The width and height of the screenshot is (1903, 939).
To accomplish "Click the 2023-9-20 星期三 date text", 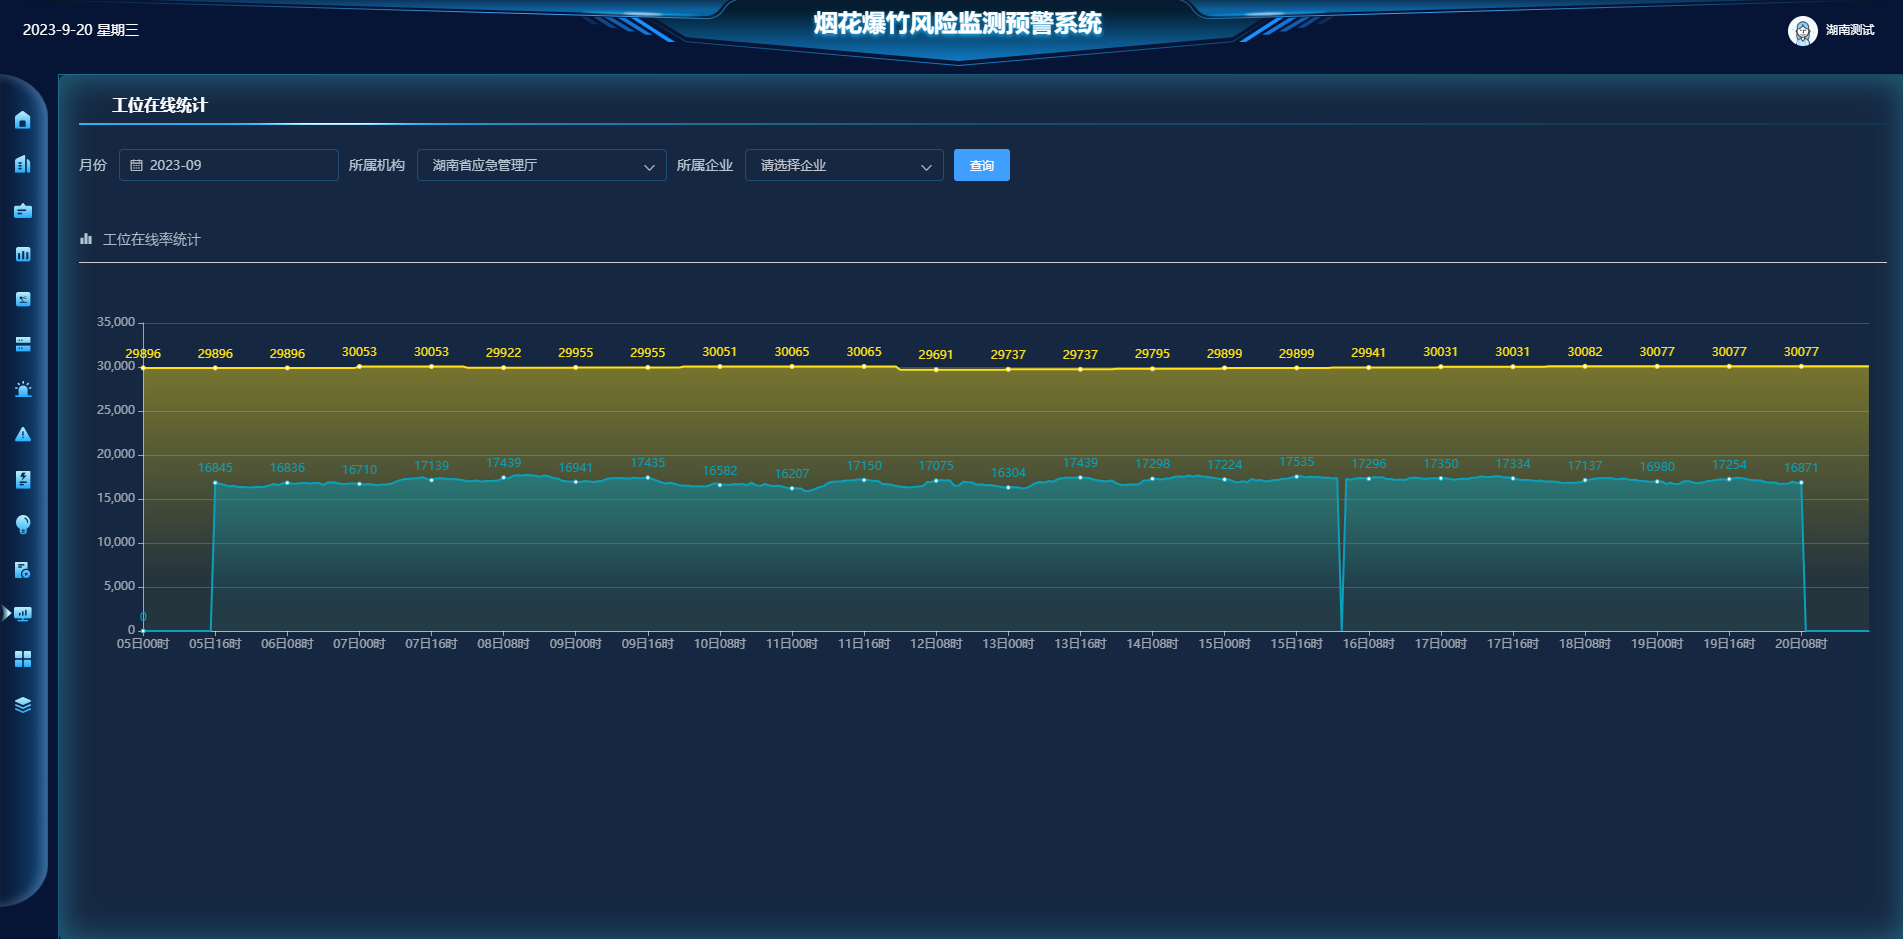I will point(81,30).
